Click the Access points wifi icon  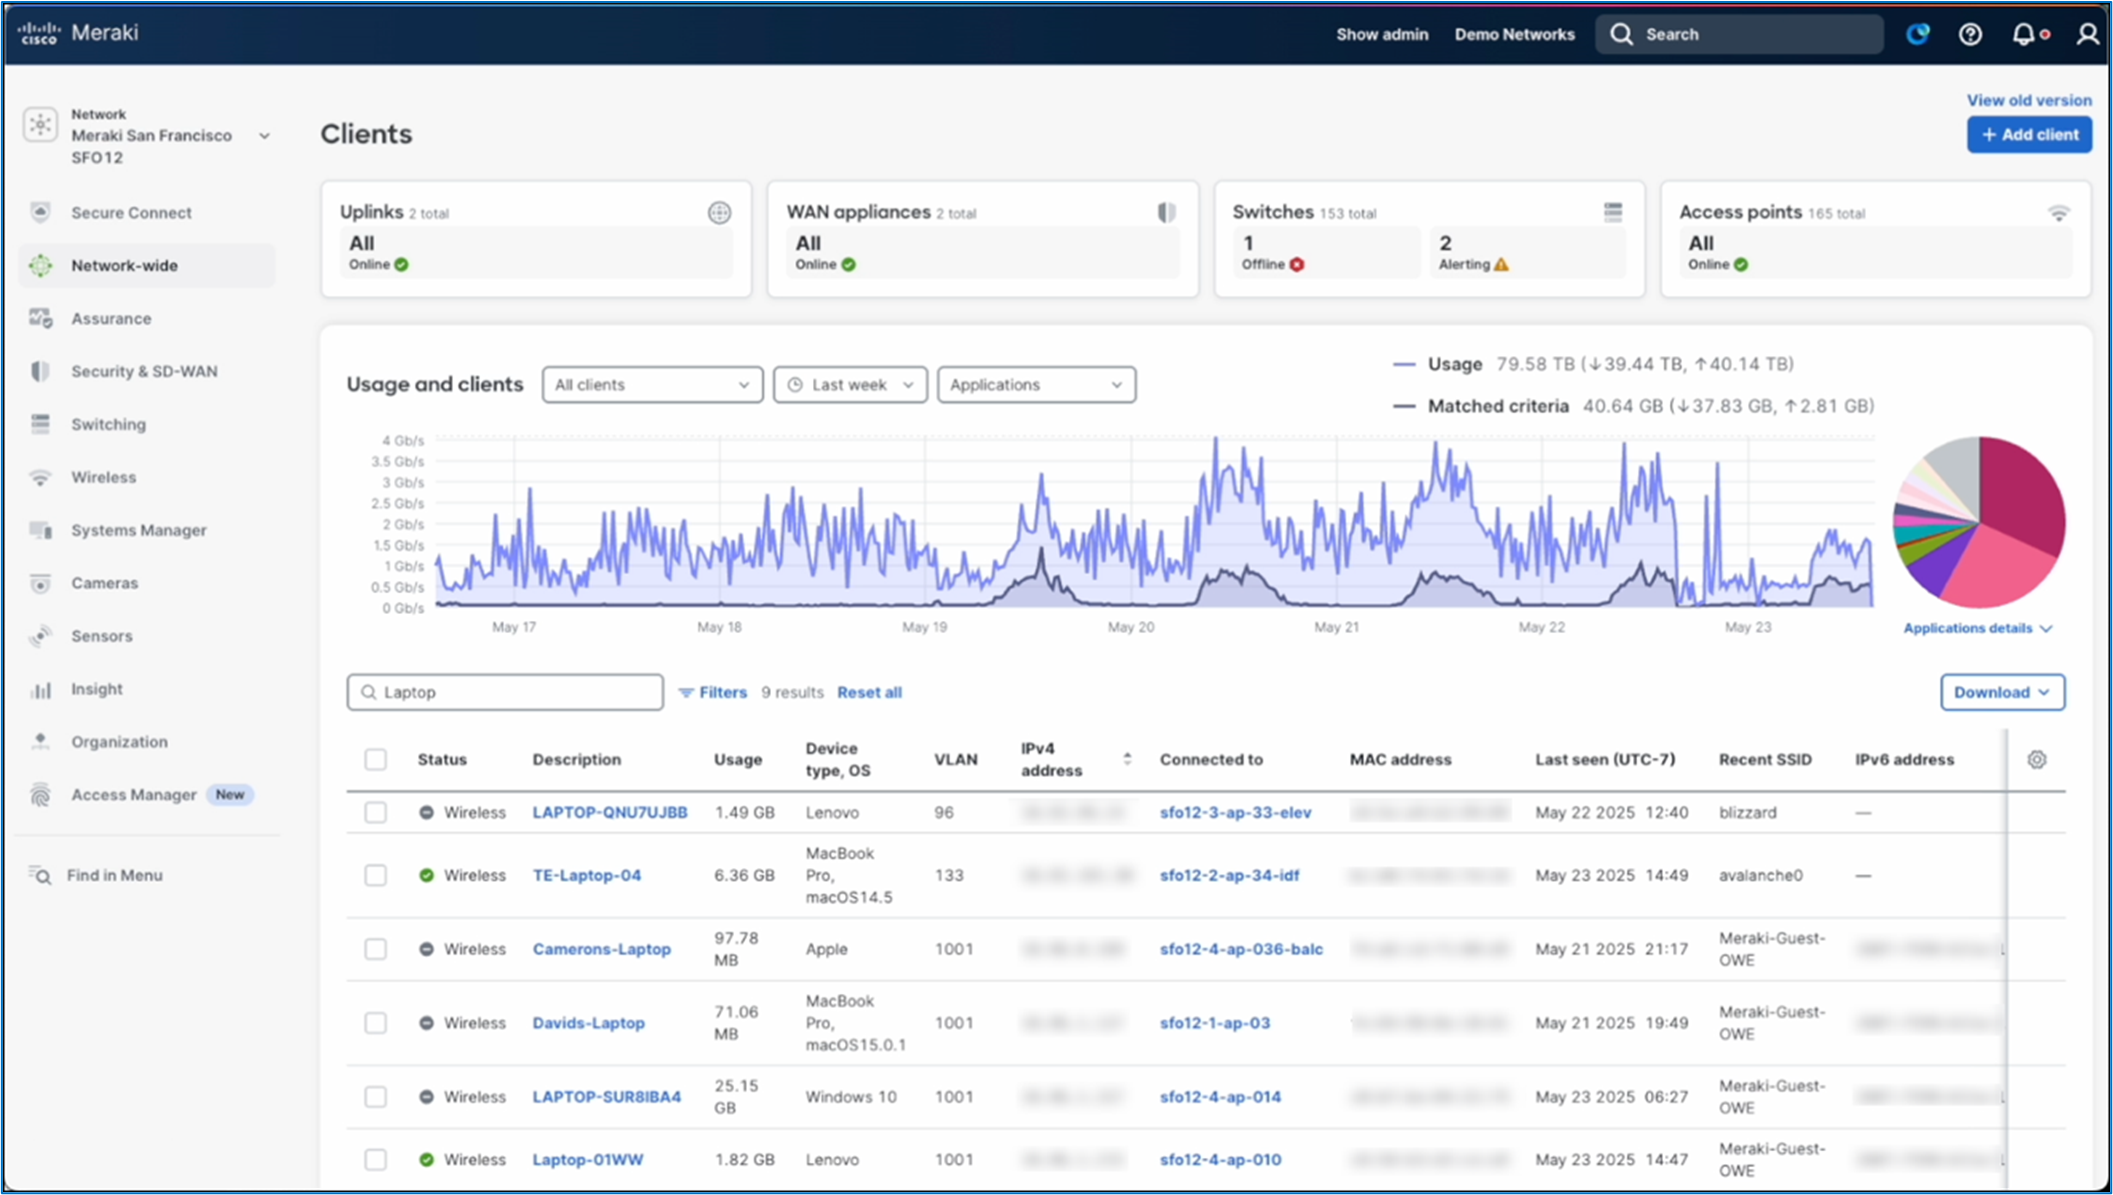[x=2058, y=213]
